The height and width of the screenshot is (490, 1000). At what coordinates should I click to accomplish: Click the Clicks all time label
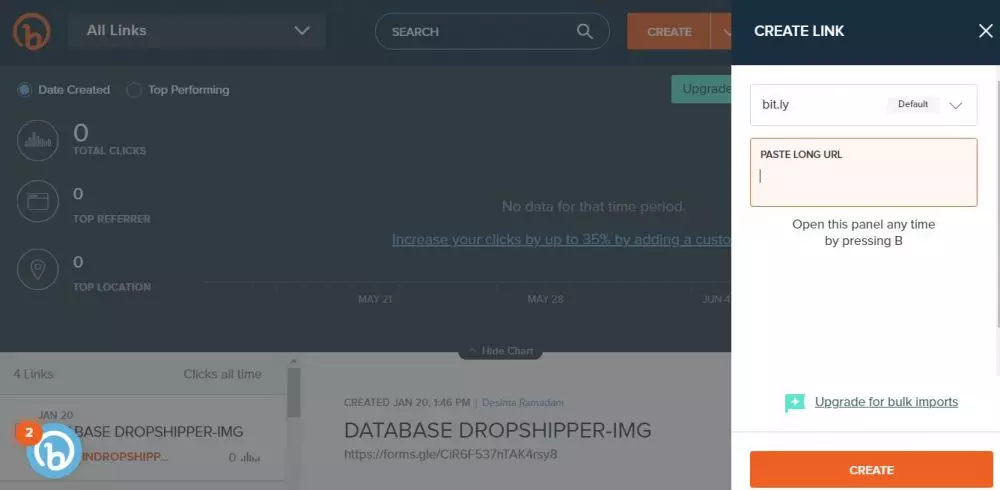pyautogui.click(x=223, y=374)
